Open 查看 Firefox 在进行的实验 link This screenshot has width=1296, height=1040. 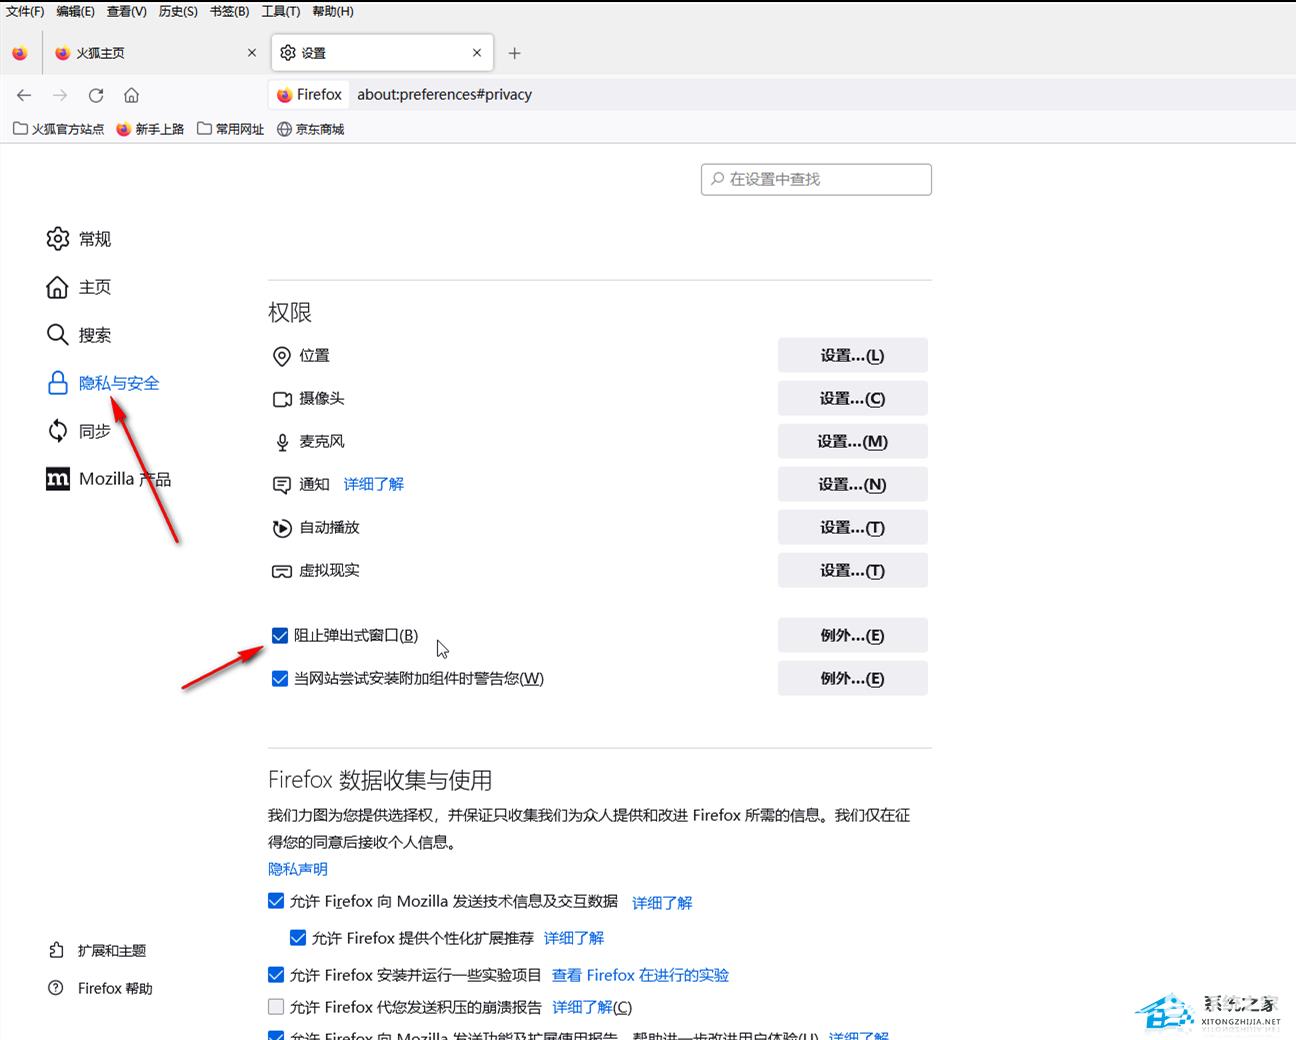640,975
